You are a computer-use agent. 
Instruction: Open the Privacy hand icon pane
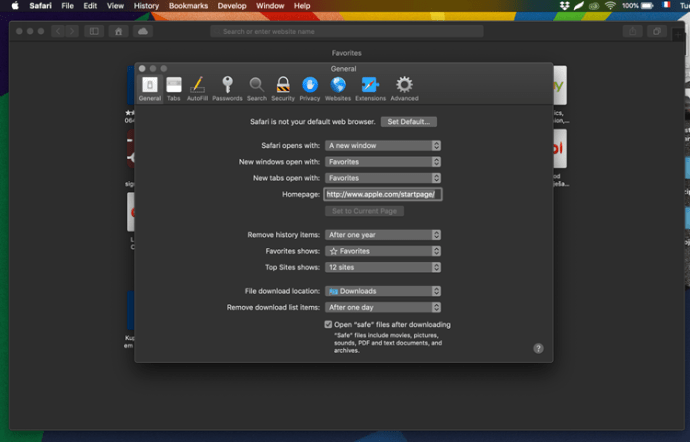coord(310,89)
